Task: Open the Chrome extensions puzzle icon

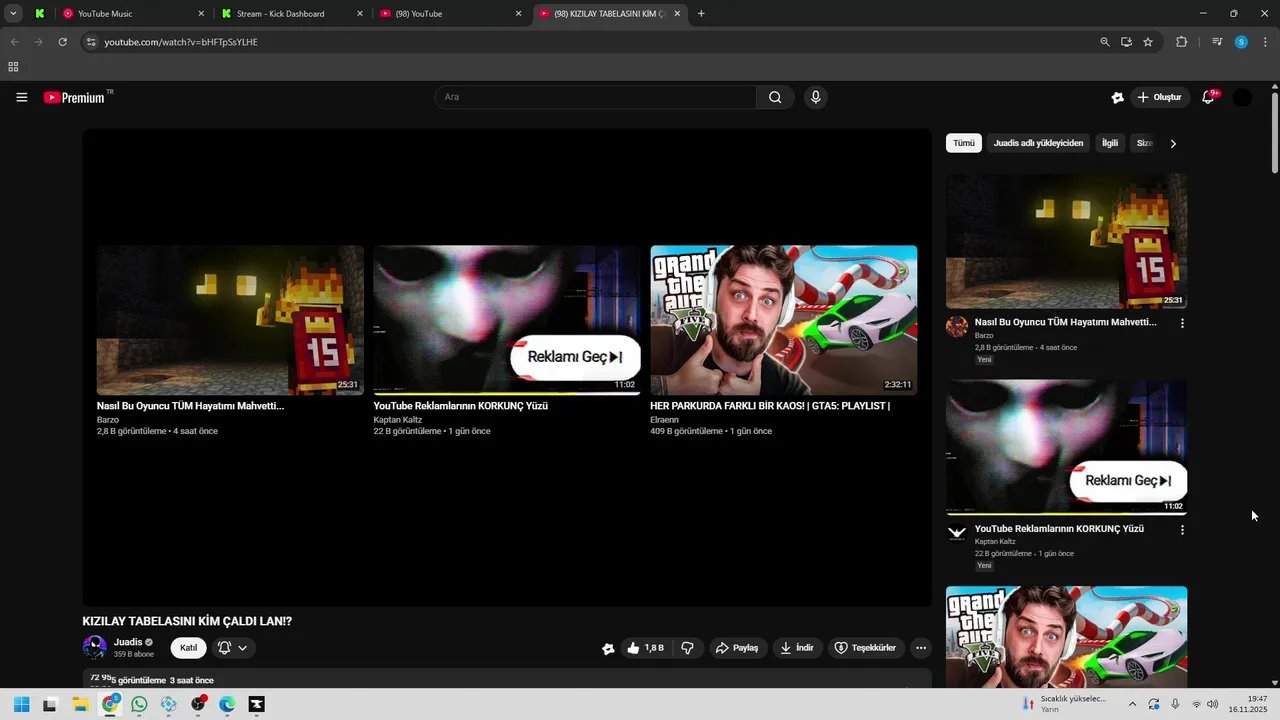Action: click(x=1182, y=42)
